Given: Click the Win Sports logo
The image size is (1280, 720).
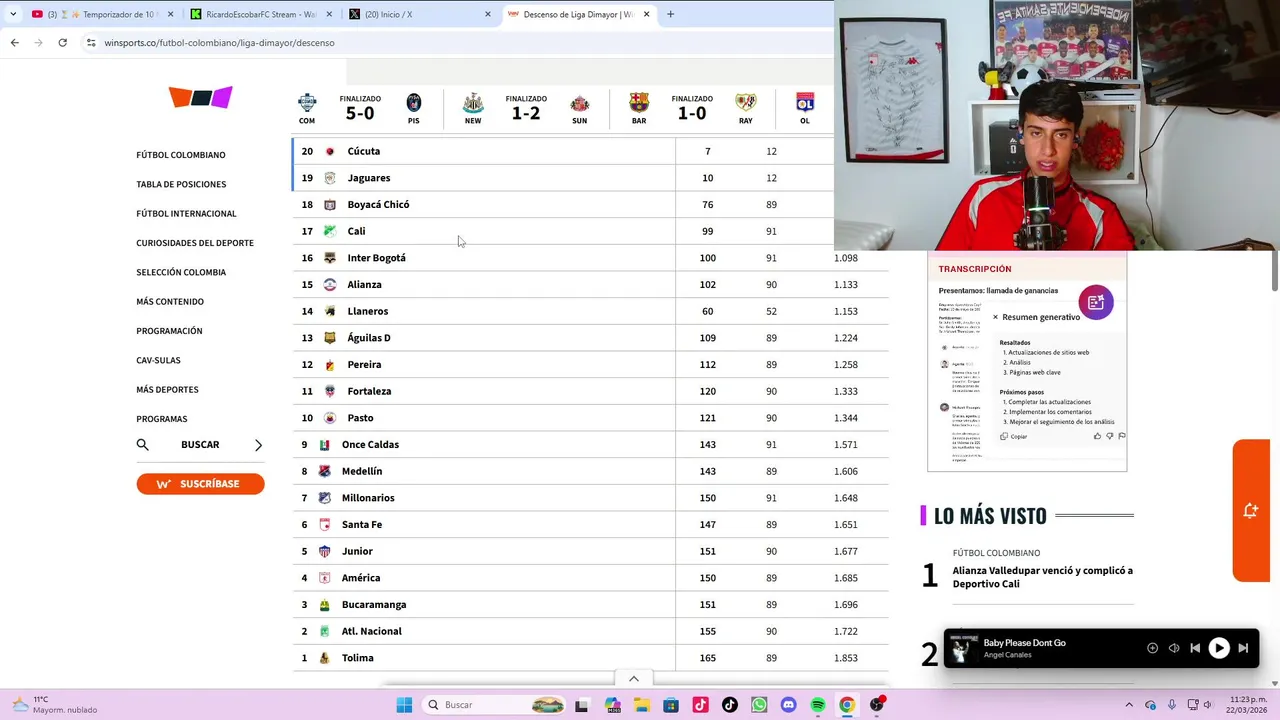Looking at the screenshot, I should [x=200, y=97].
